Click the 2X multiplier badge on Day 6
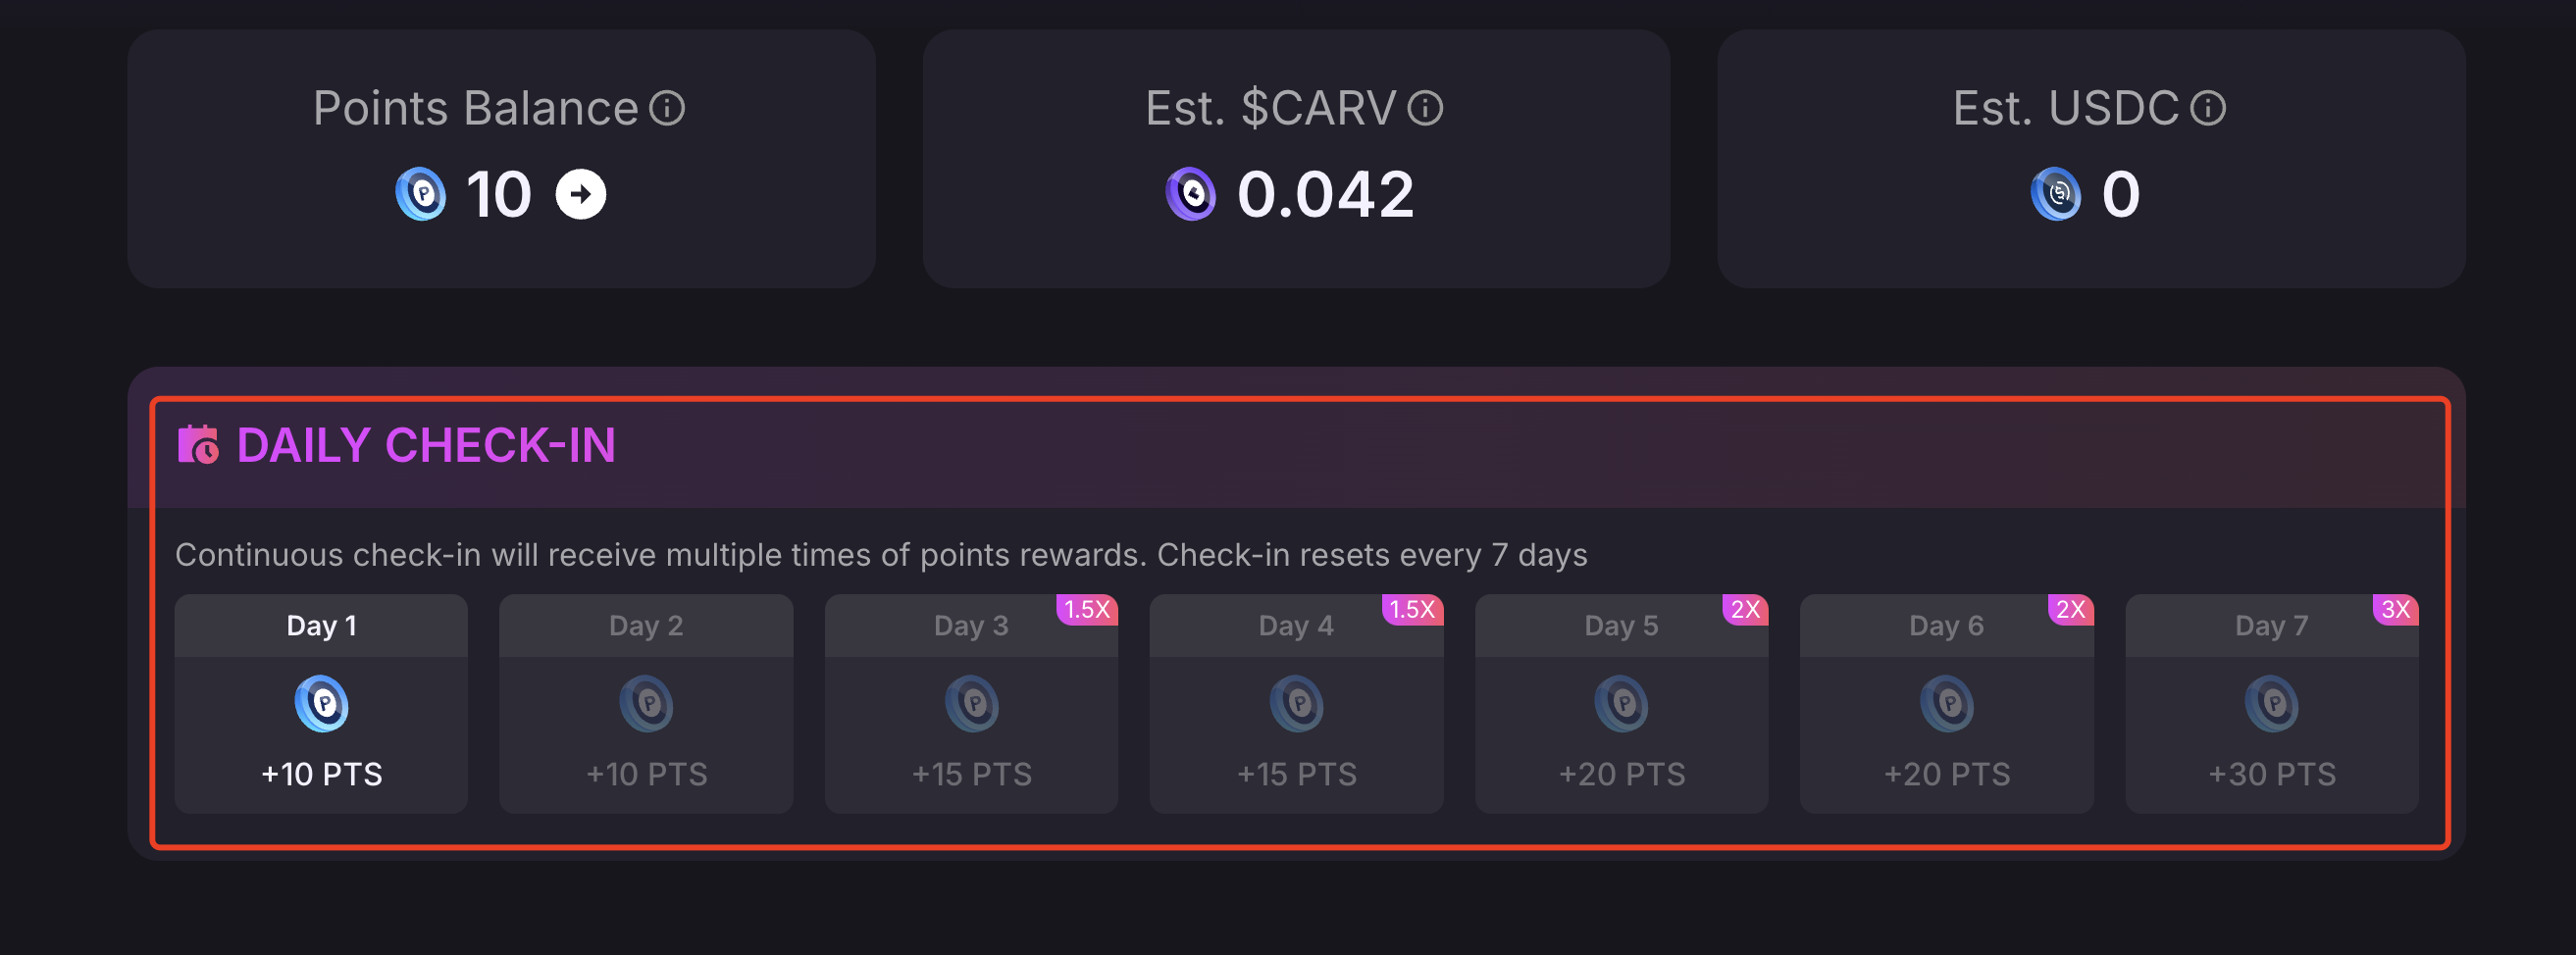Image resolution: width=2576 pixels, height=955 pixels. (x=2070, y=609)
